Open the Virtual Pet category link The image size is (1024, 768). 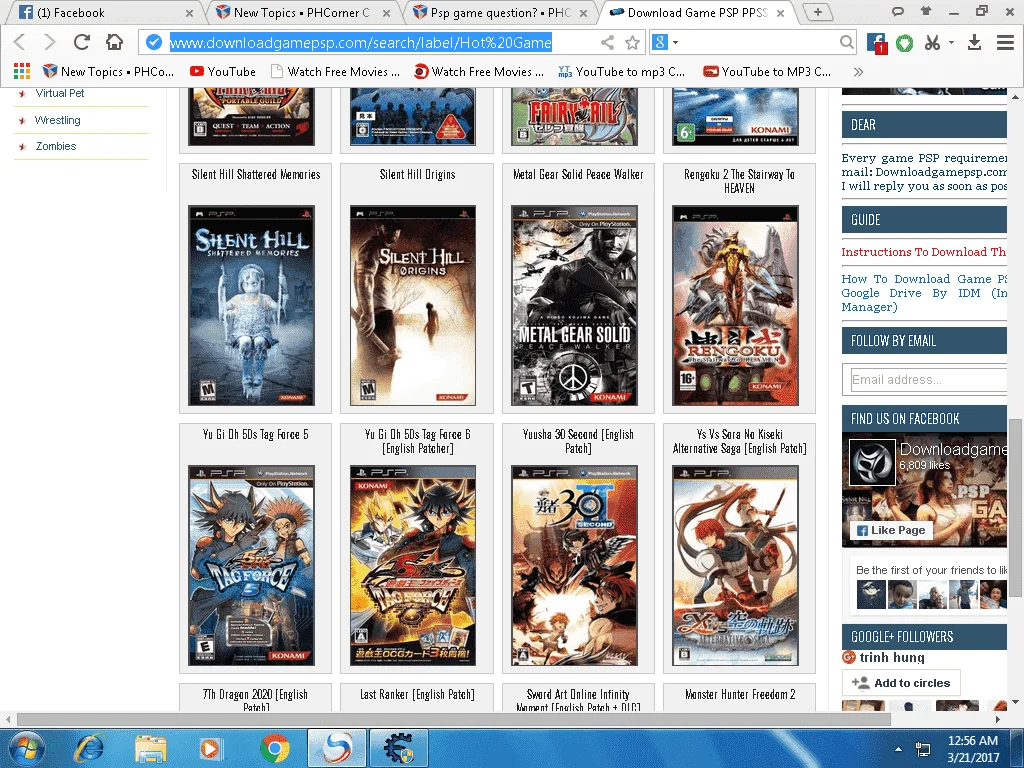click(59, 93)
